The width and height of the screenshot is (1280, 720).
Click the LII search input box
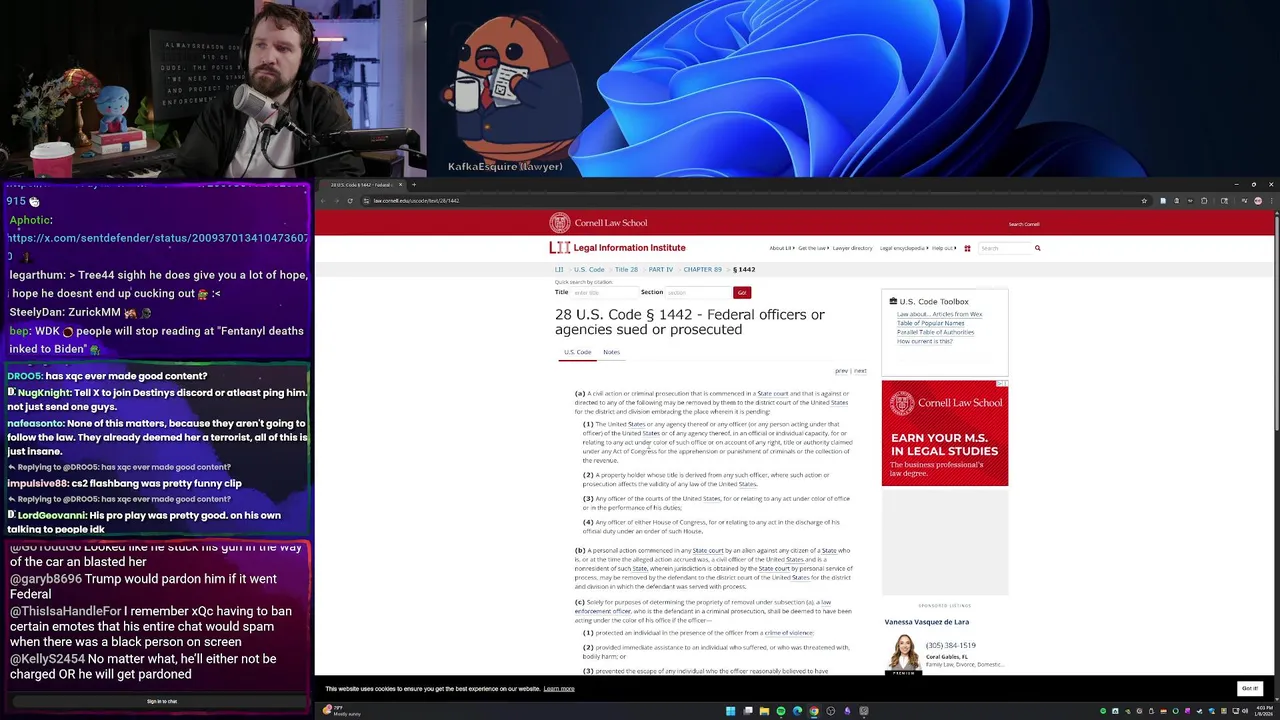pyautogui.click(x=1003, y=248)
